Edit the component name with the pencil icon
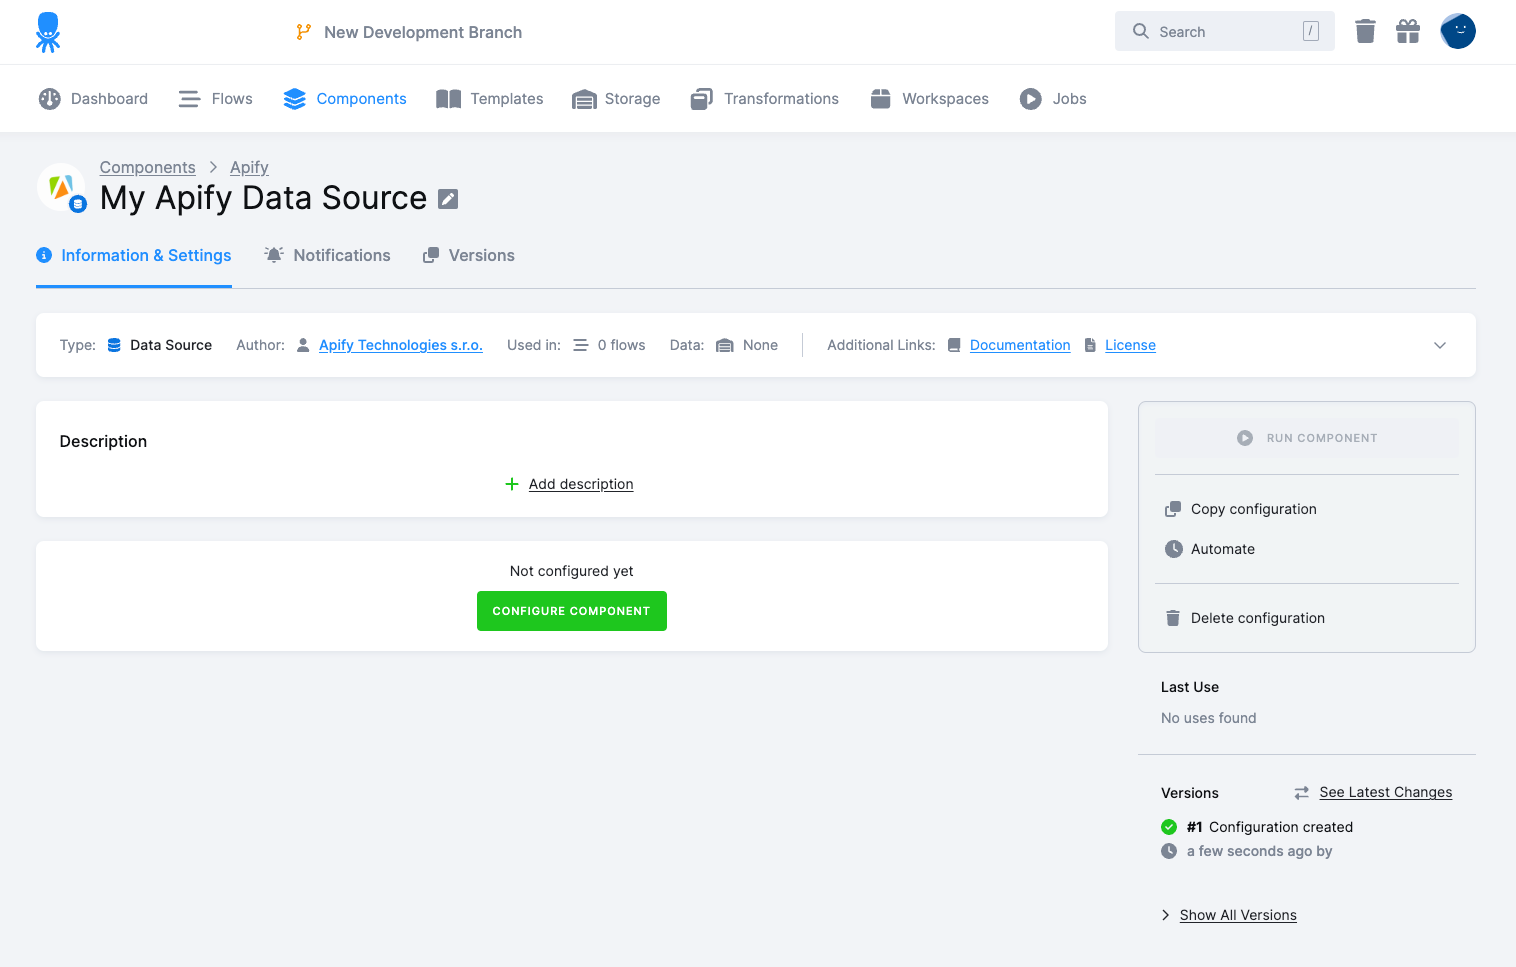This screenshot has width=1516, height=967. [447, 198]
